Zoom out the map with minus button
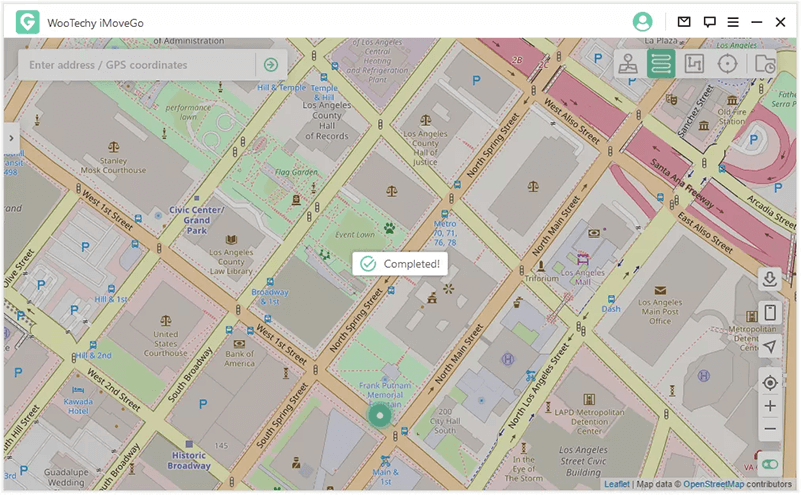The width and height of the screenshot is (801, 495). pyautogui.click(x=769, y=429)
